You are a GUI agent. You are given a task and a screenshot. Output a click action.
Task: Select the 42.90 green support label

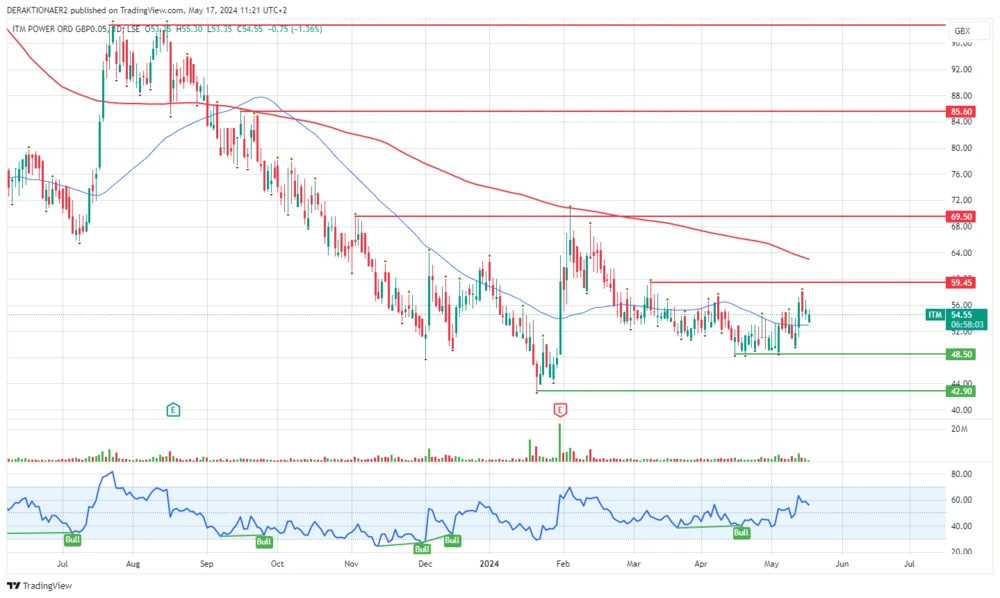tap(961, 391)
